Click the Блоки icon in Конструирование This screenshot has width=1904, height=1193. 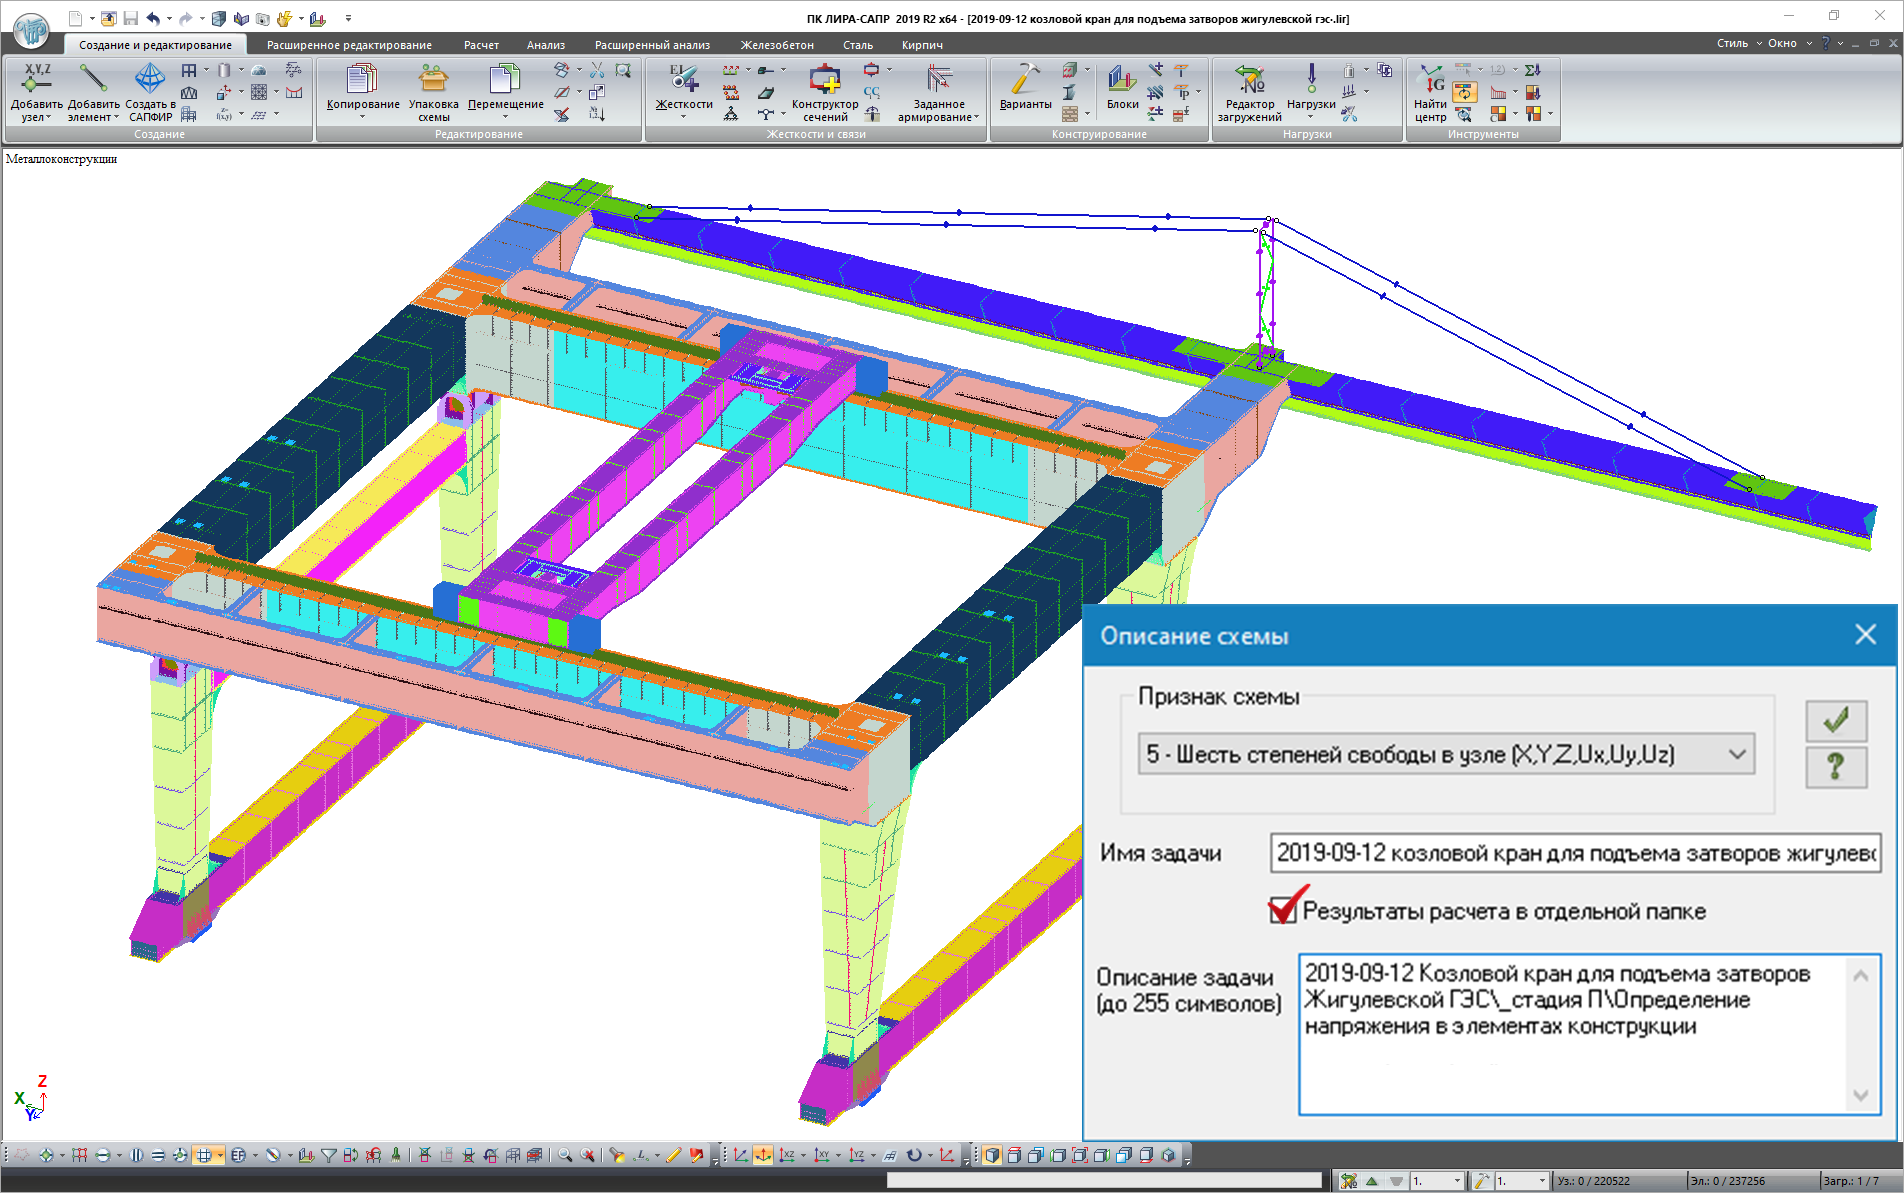[1122, 88]
